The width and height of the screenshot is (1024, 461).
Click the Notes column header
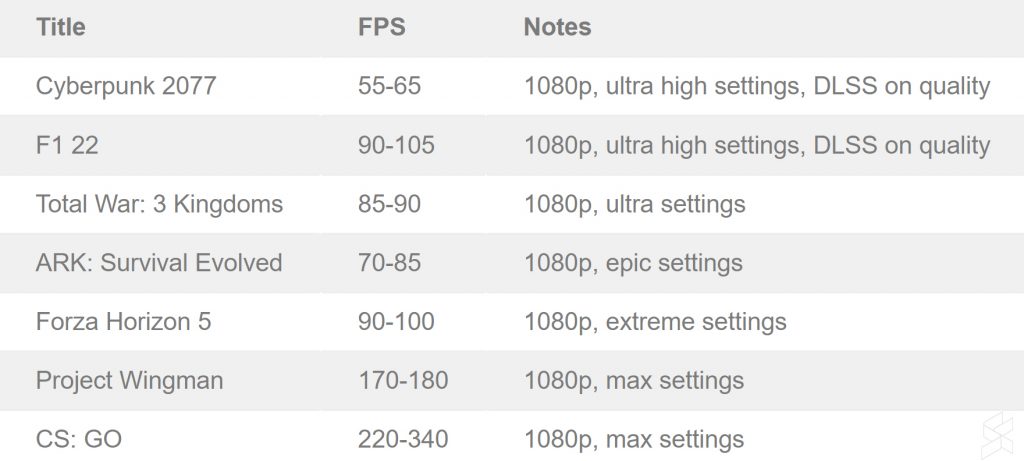(557, 28)
